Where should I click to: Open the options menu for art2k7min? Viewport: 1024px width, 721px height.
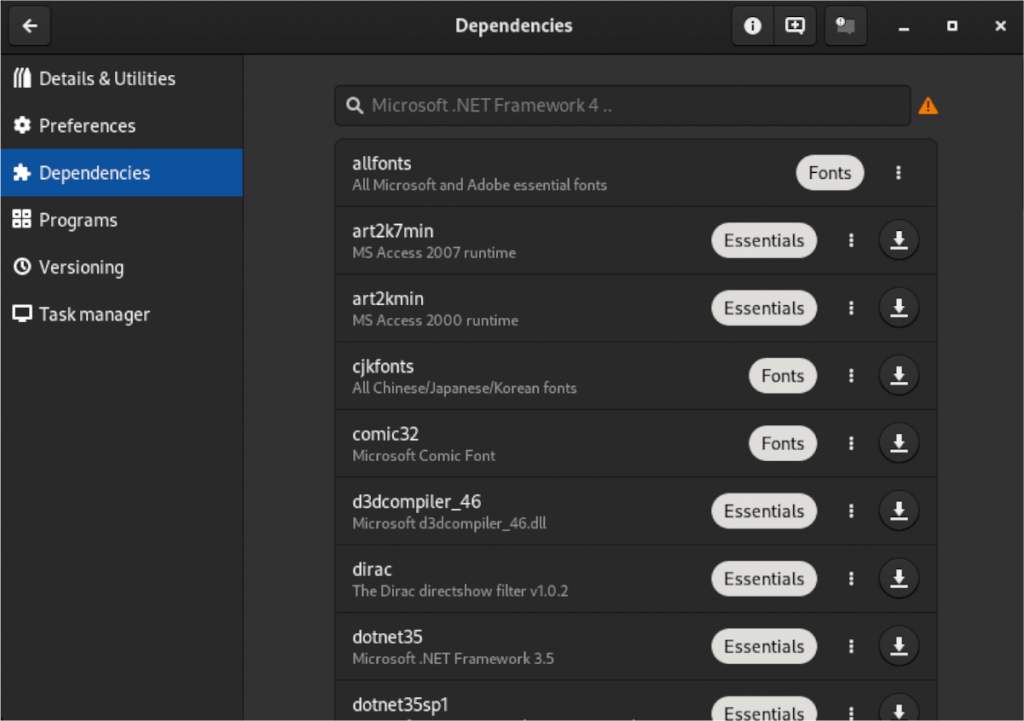(851, 240)
